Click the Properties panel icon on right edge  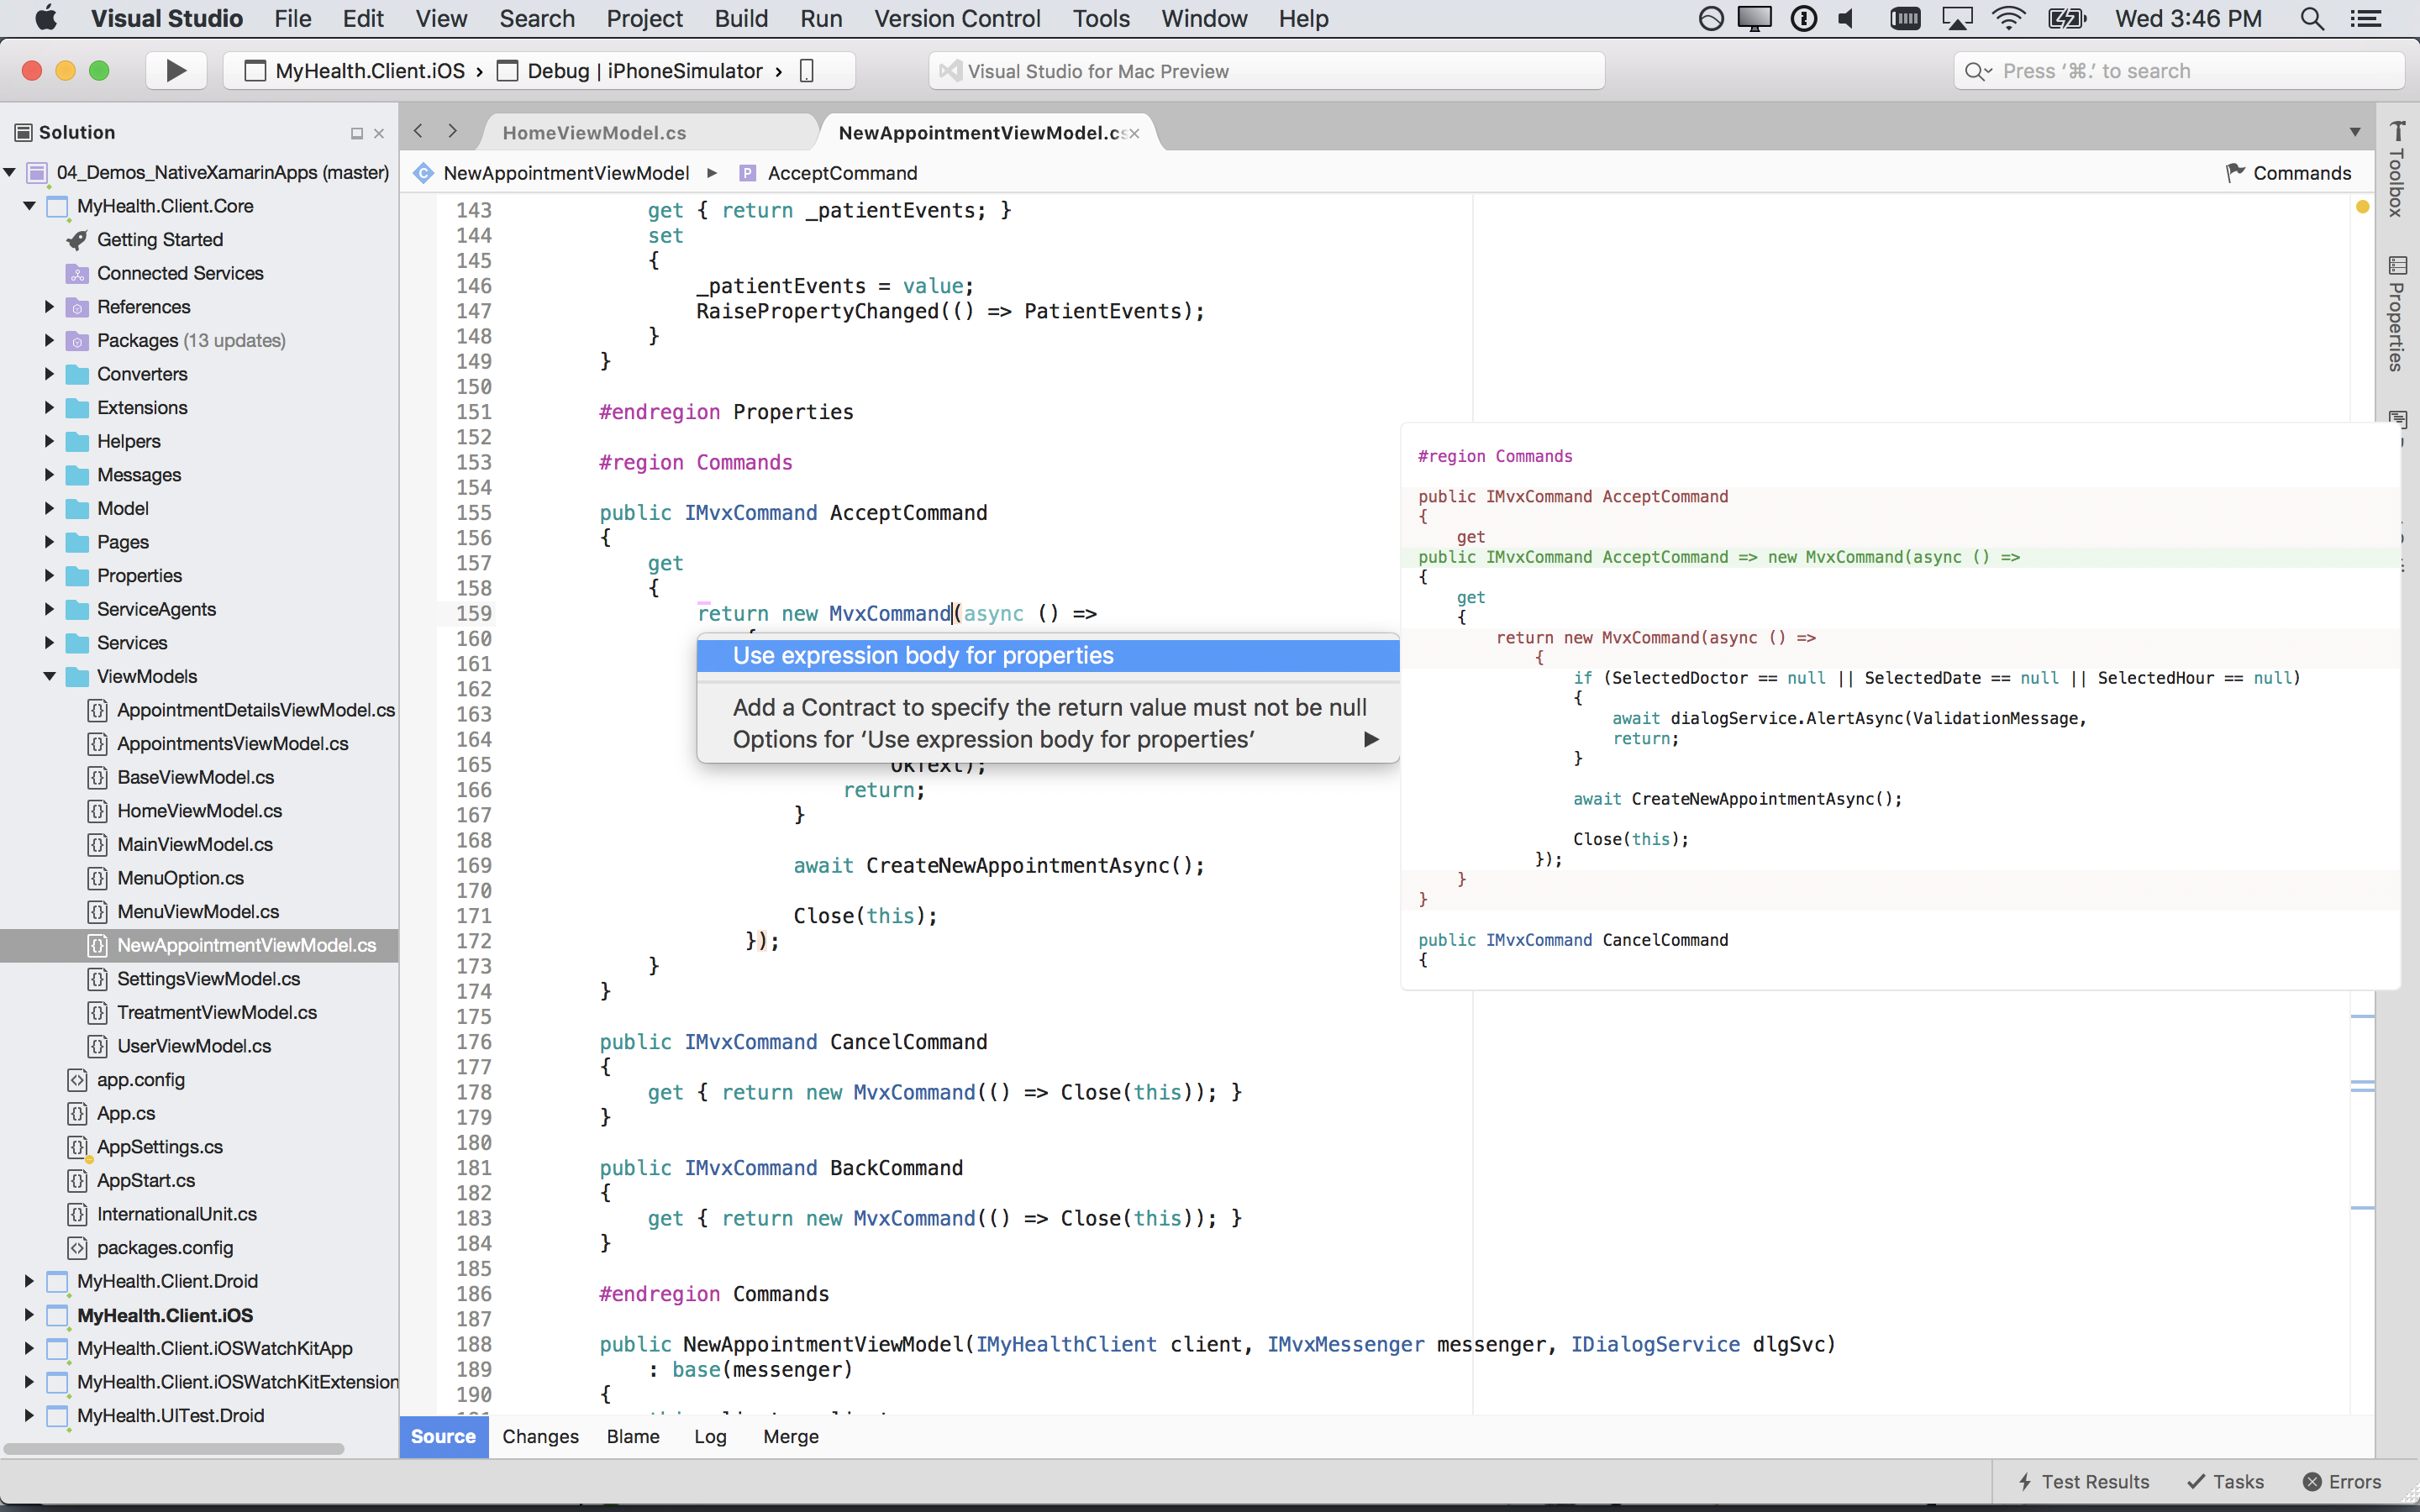[2397, 266]
